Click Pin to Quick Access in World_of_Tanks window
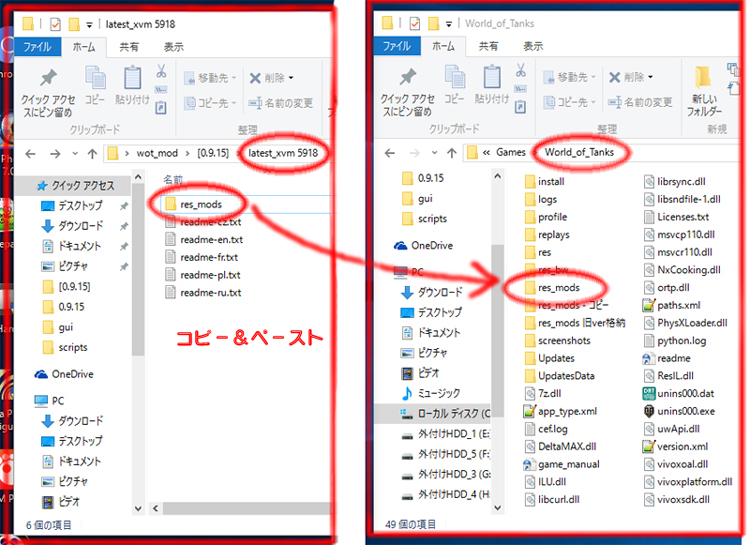This screenshot has height=545, width=750. pyautogui.click(x=407, y=93)
